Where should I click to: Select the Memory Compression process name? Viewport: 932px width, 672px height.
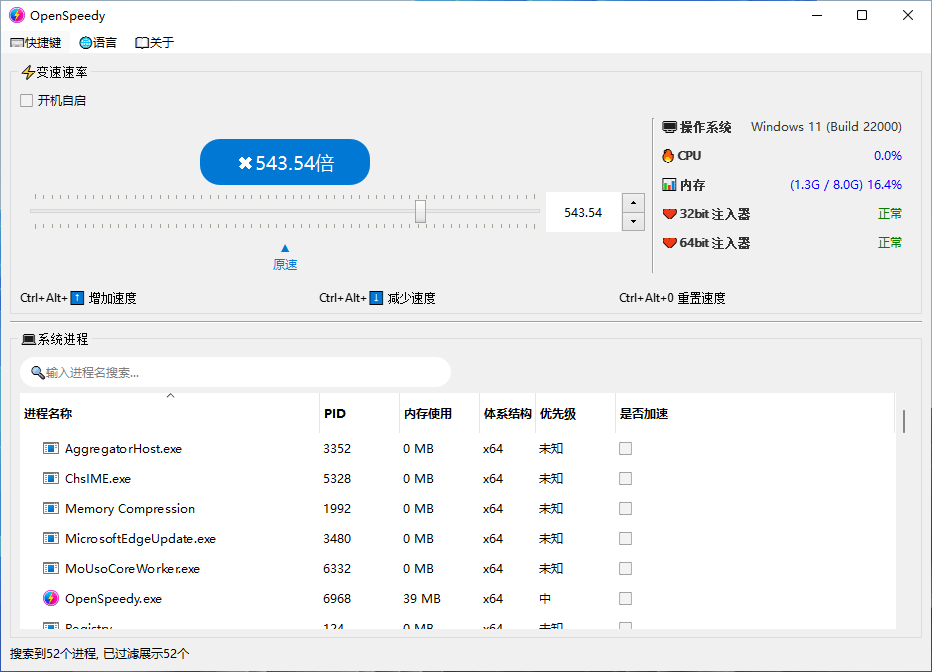130,509
